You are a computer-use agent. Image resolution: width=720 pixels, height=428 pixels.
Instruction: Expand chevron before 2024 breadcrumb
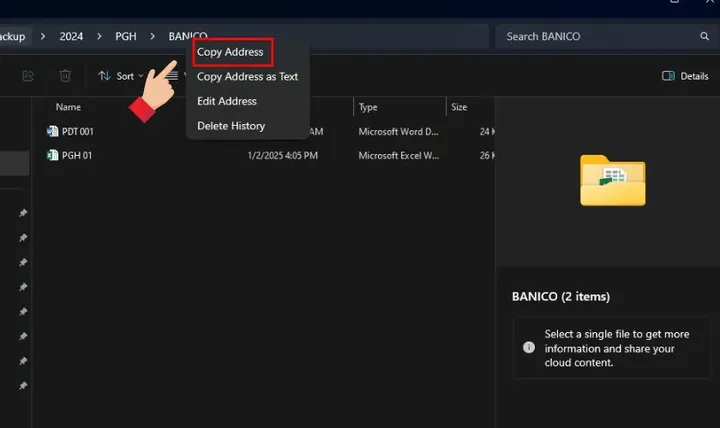click(43, 36)
